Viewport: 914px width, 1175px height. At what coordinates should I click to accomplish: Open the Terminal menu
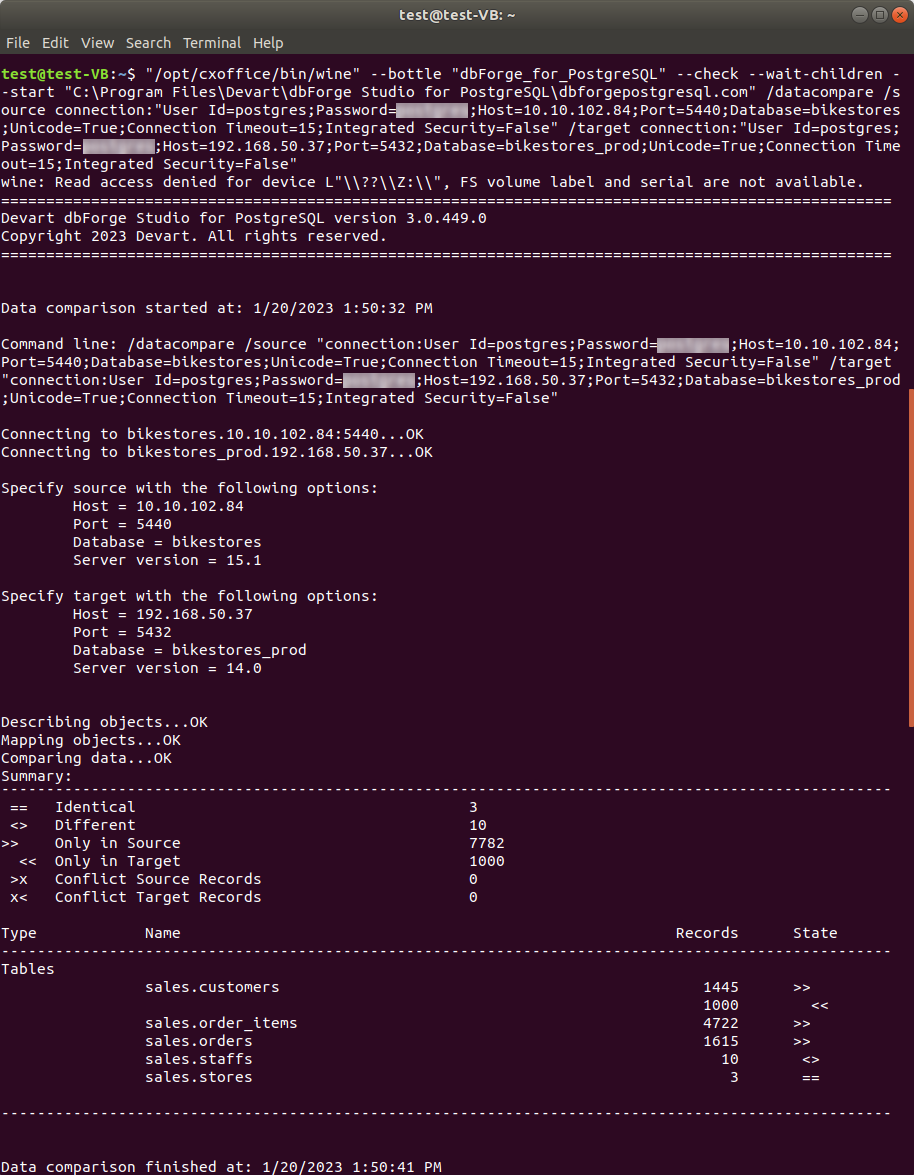coord(212,43)
